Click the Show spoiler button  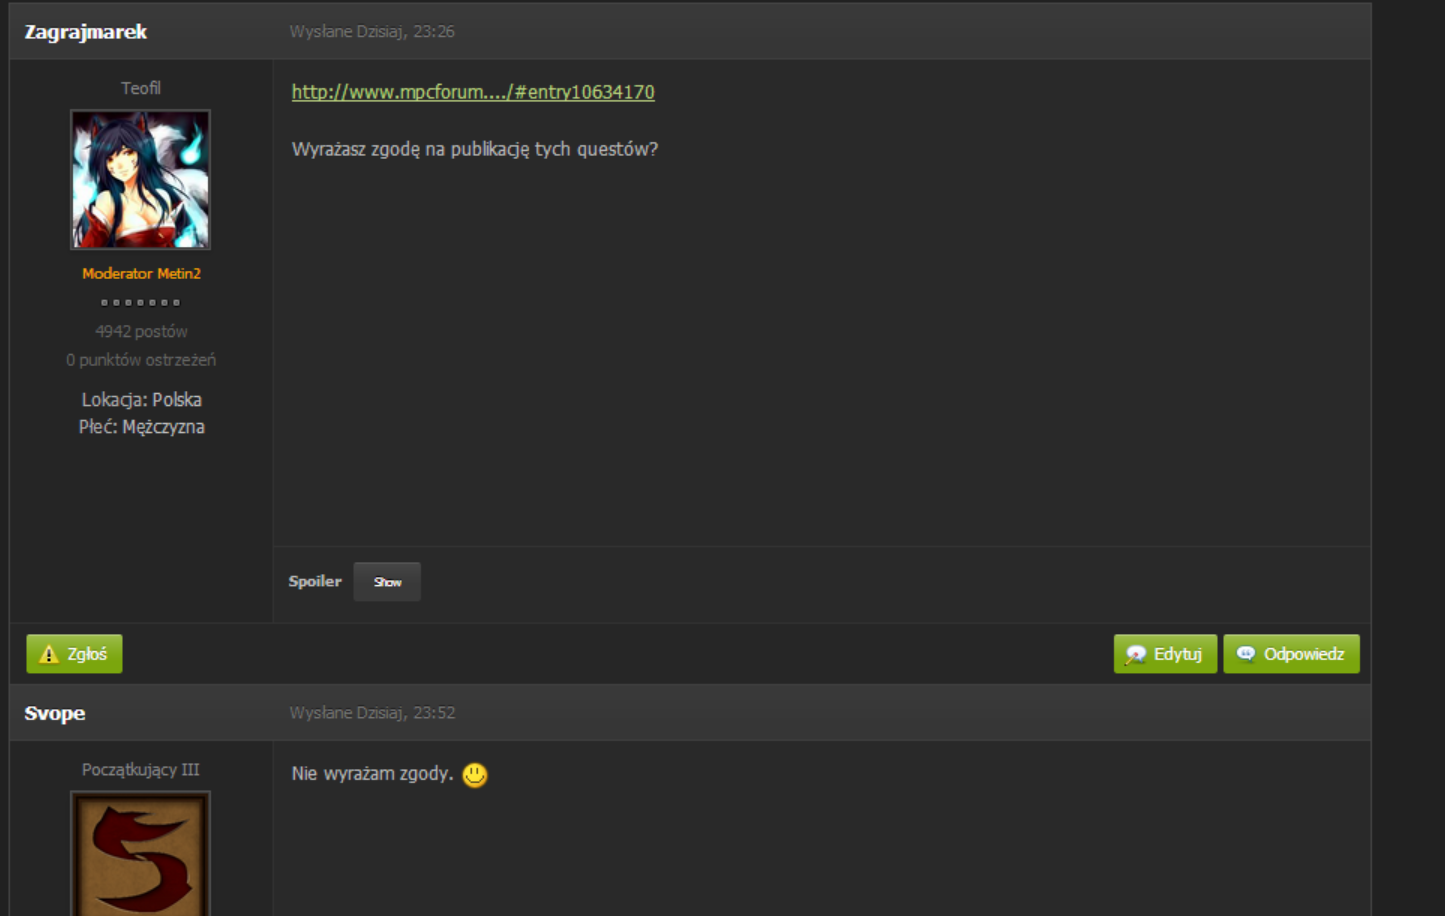tap(387, 582)
